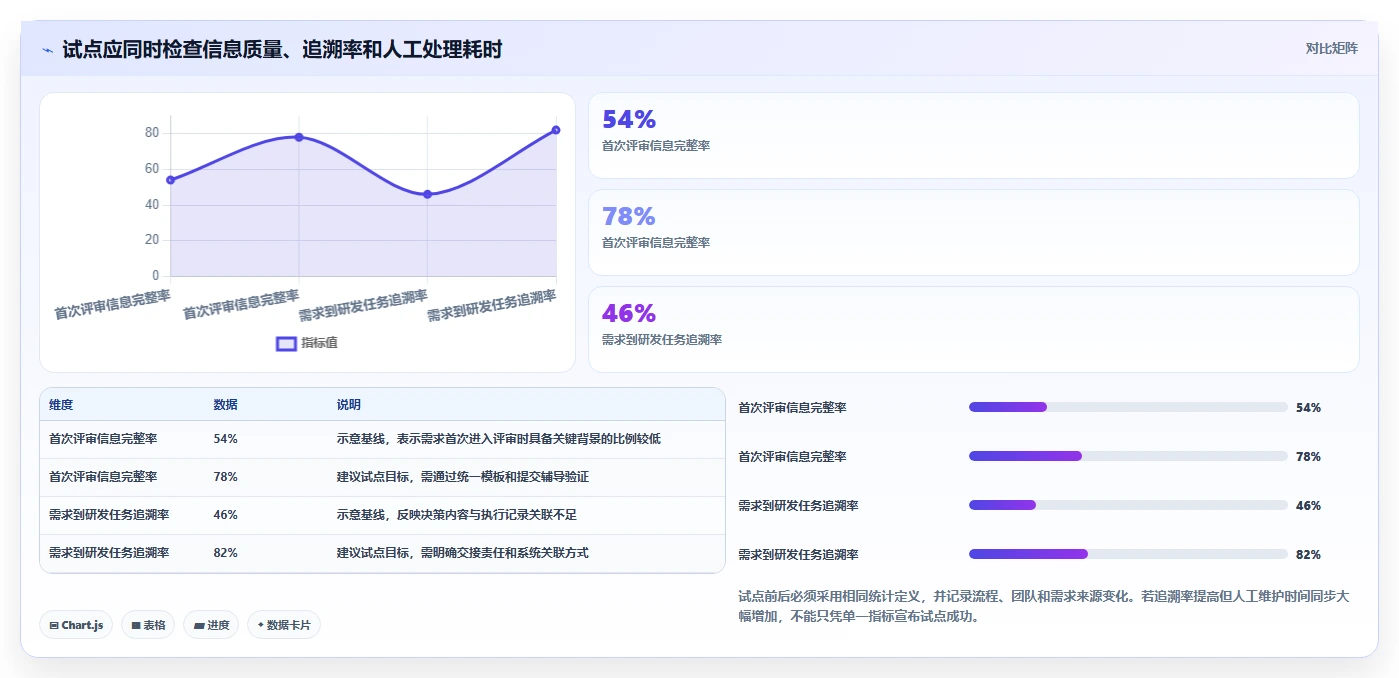The width and height of the screenshot is (1399, 678).
Task: Click the 数据 column header in the table
Action: (x=225, y=405)
